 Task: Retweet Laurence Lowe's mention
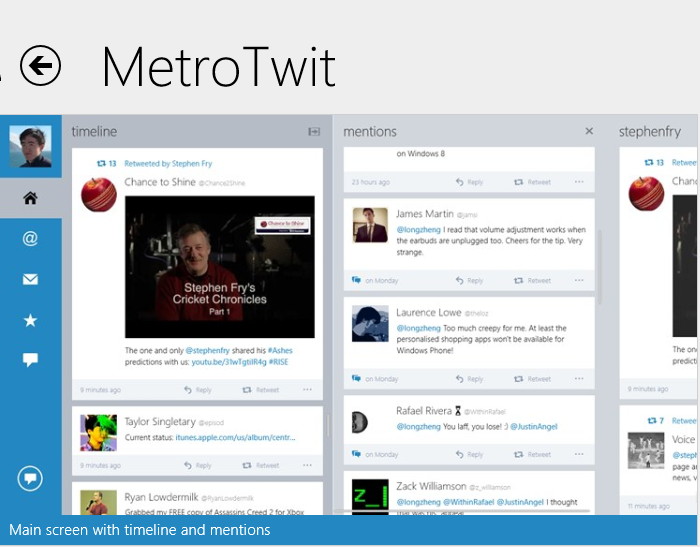click(532, 379)
